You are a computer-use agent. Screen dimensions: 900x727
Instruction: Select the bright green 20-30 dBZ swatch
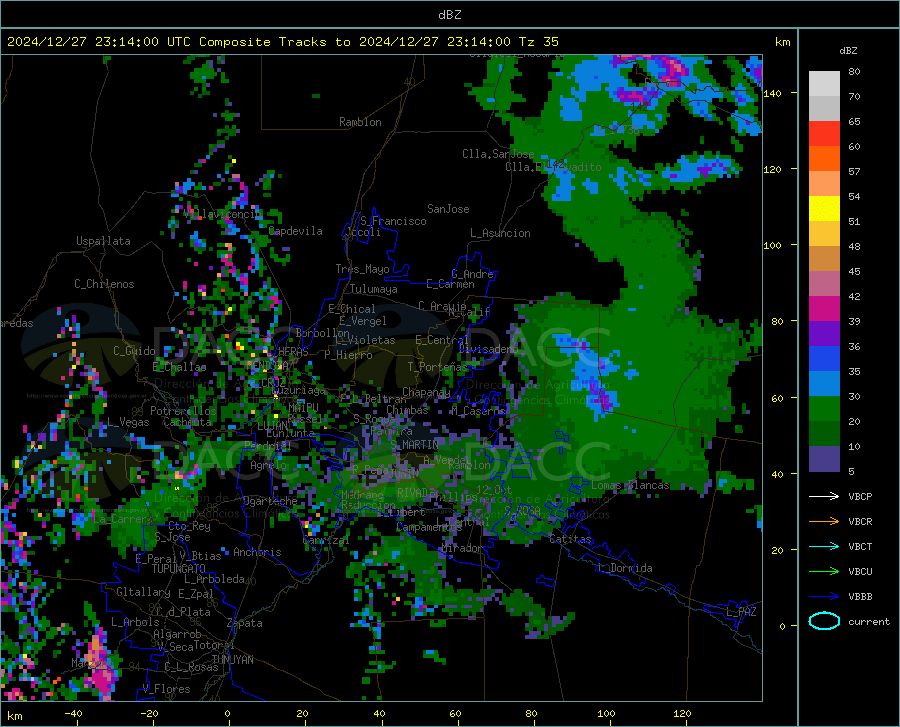tap(824, 409)
